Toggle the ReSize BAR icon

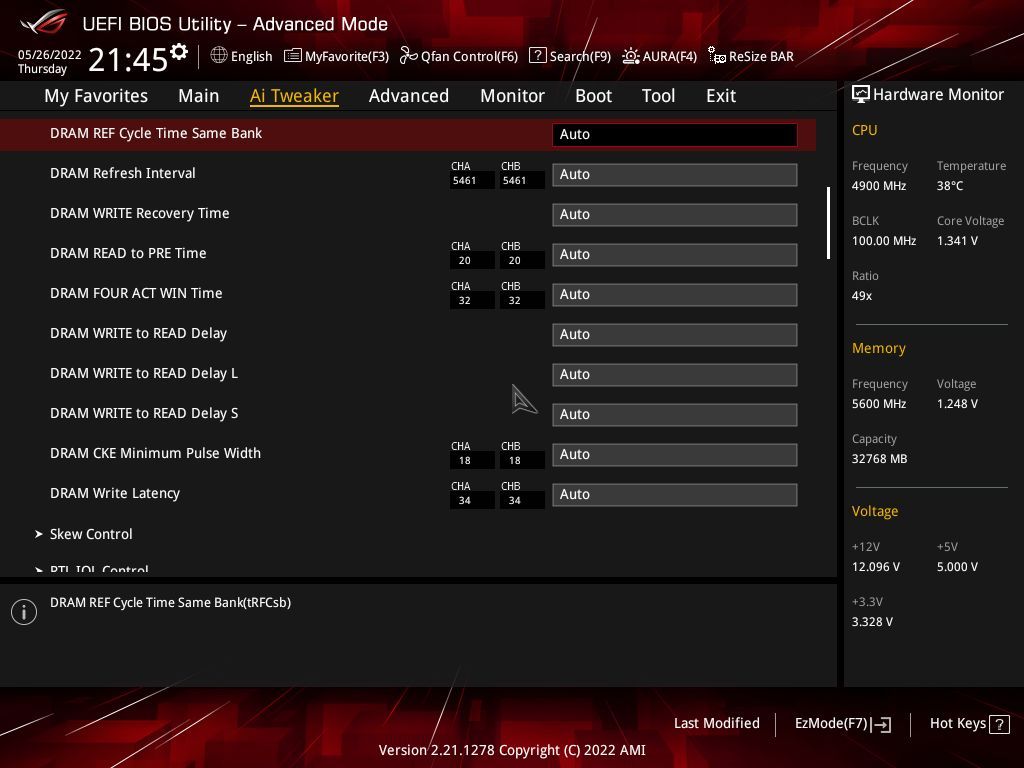pos(716,56)
